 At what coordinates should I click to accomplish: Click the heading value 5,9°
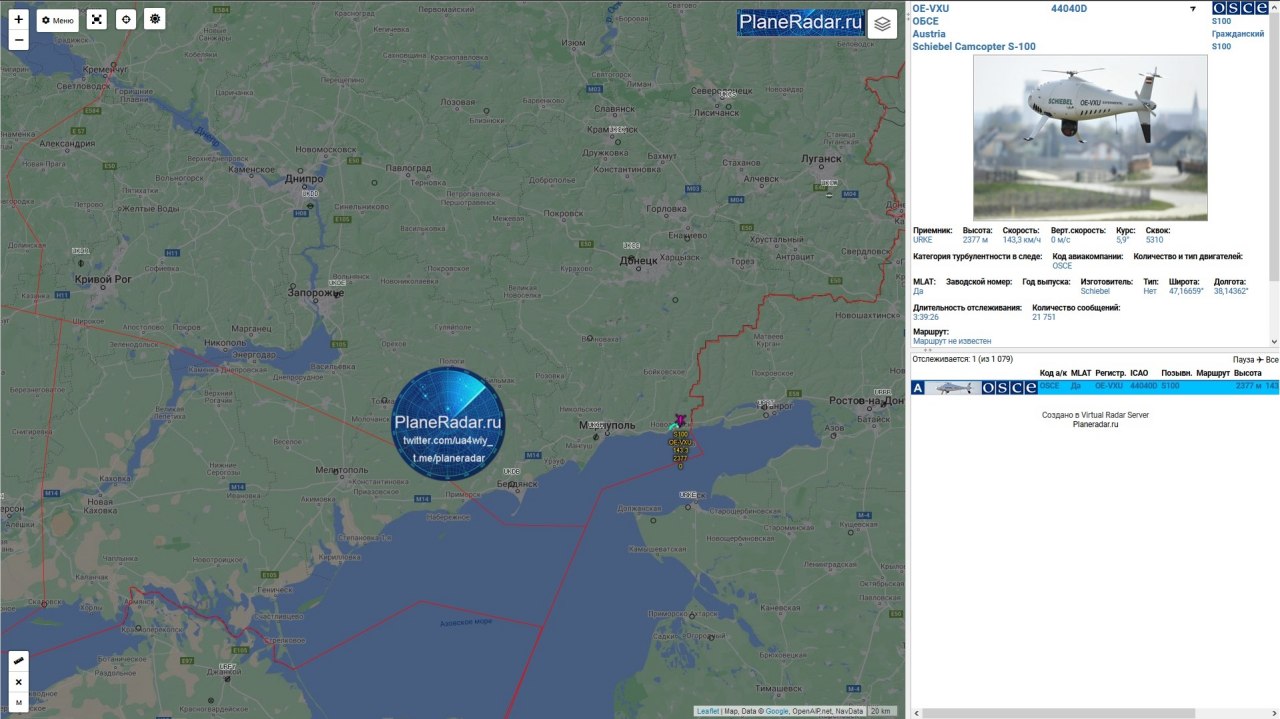pyautogui.click(x=1123, y=240)
